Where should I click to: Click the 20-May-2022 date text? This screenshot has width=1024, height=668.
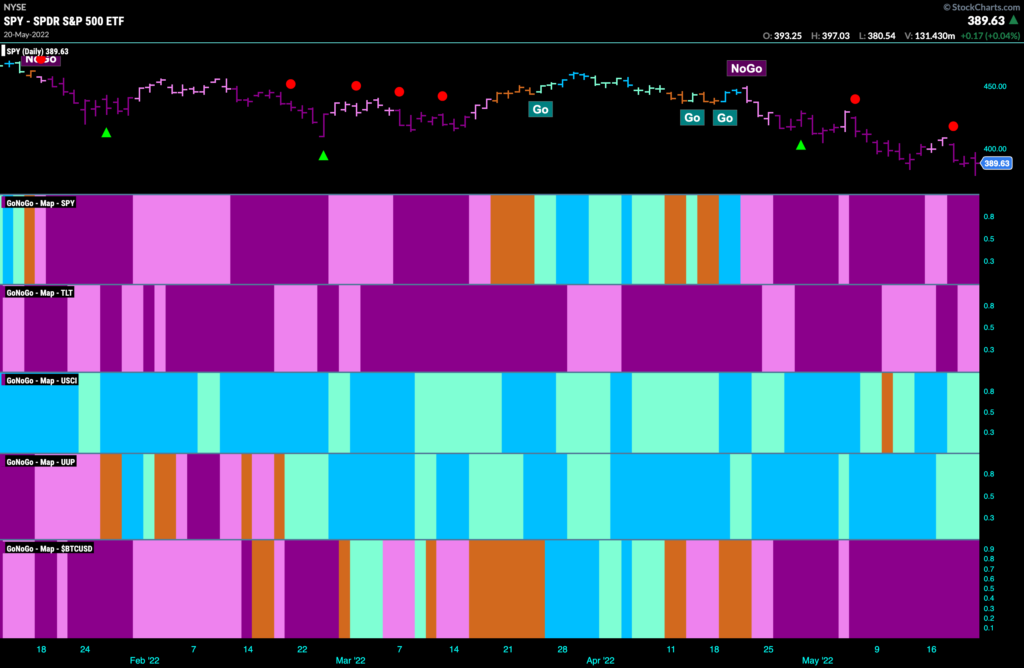26,35
